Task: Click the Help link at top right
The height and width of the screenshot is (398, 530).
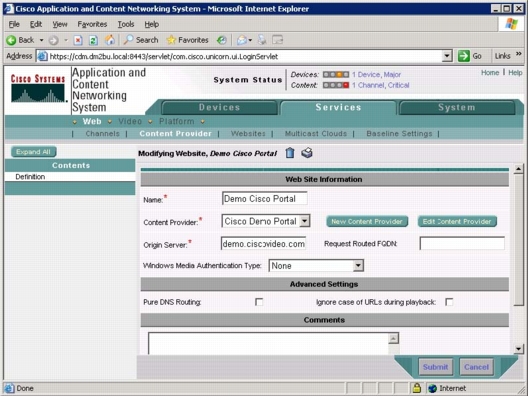Action: (x=515, y=73)
